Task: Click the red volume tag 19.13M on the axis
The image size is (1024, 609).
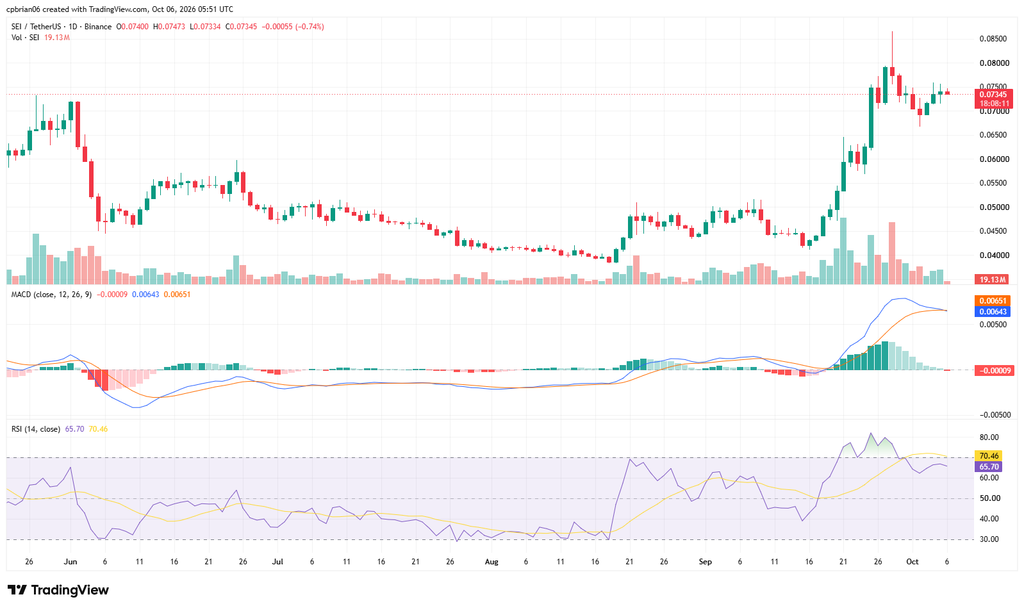Action: [992, 279]
